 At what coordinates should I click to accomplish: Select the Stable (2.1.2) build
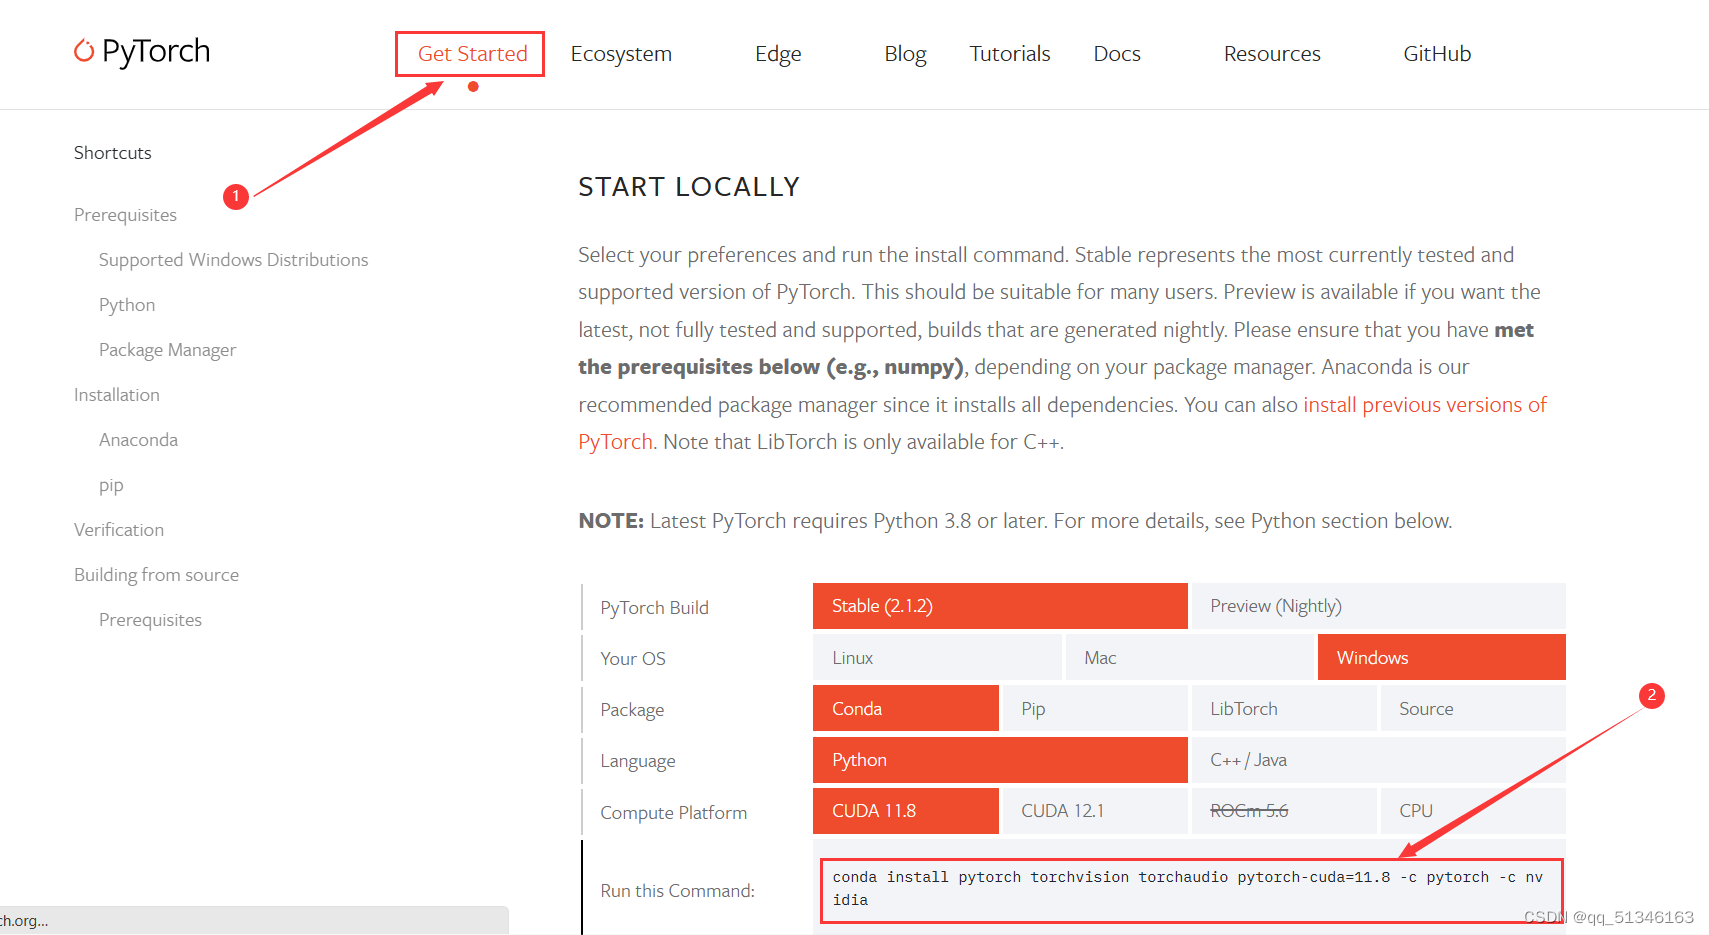click(x=1000, y=606)
